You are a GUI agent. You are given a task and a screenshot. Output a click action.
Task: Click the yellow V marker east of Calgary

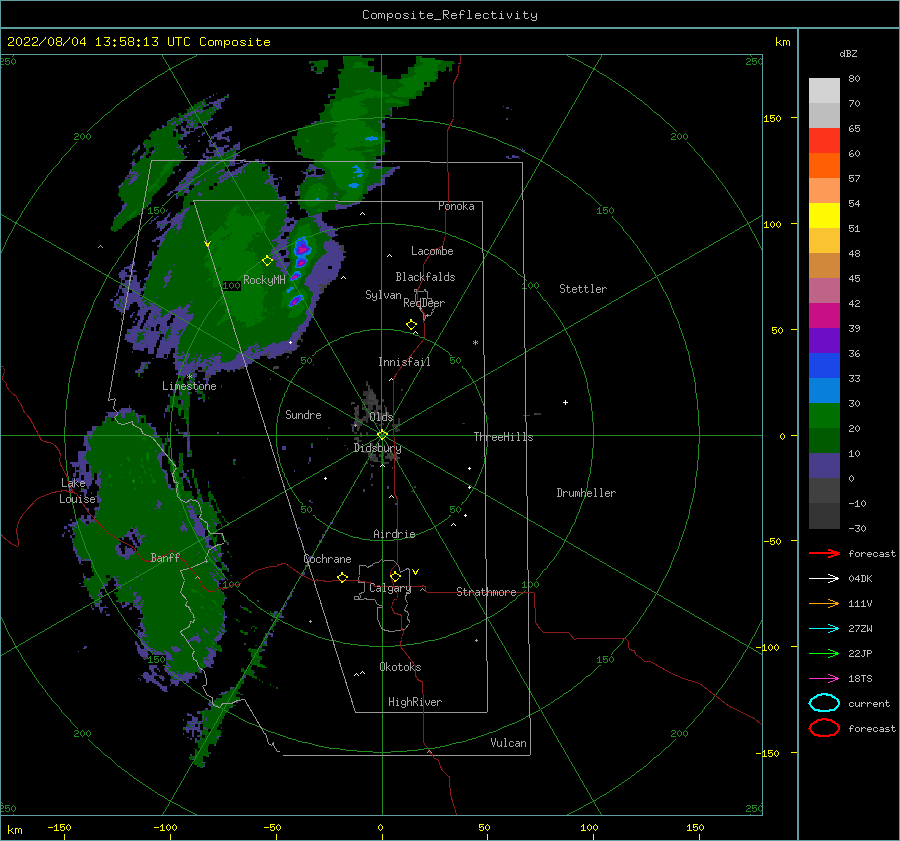416,572
